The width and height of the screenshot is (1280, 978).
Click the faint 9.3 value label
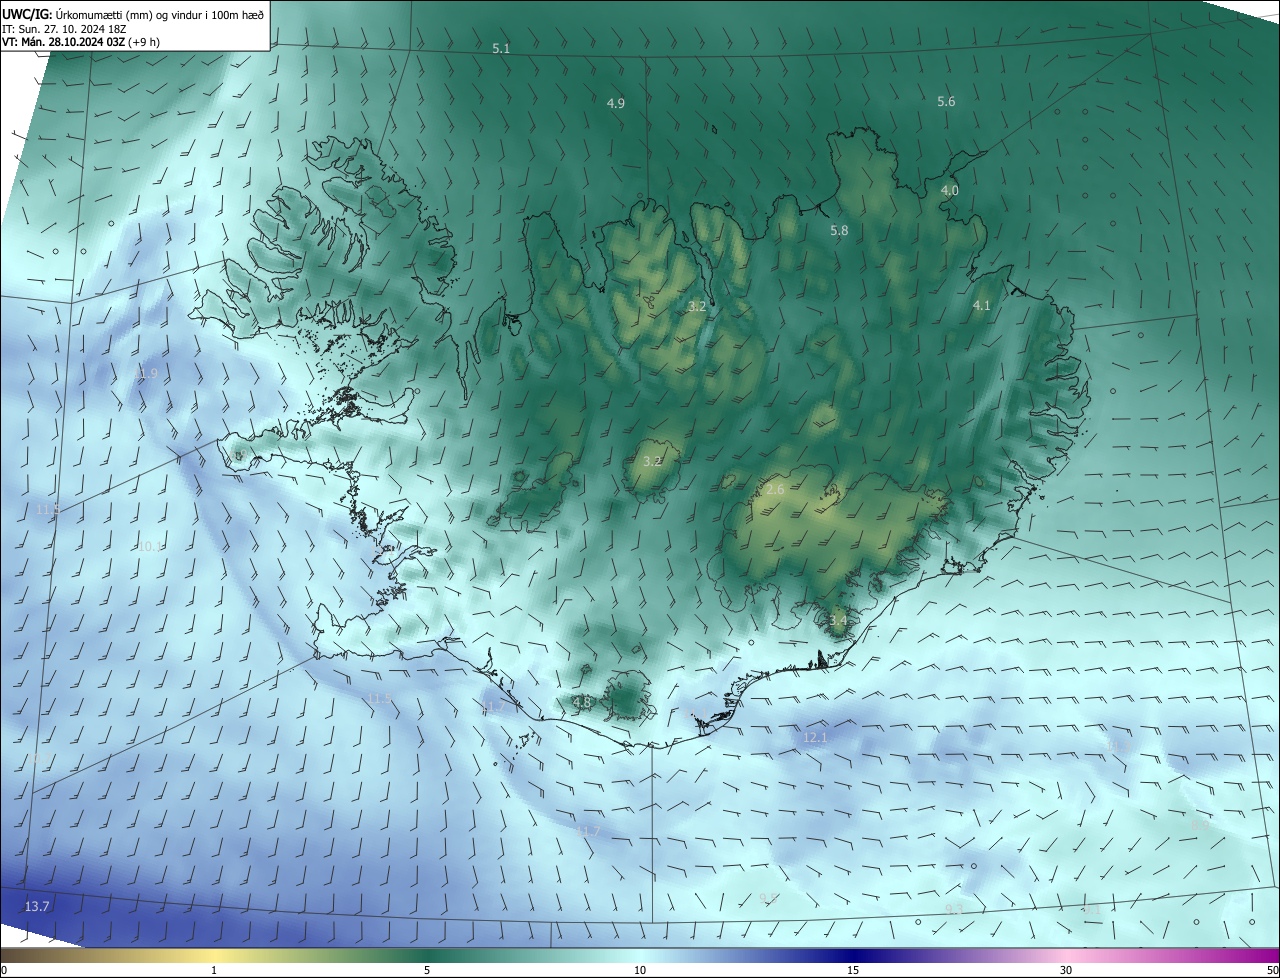(954, 909)
